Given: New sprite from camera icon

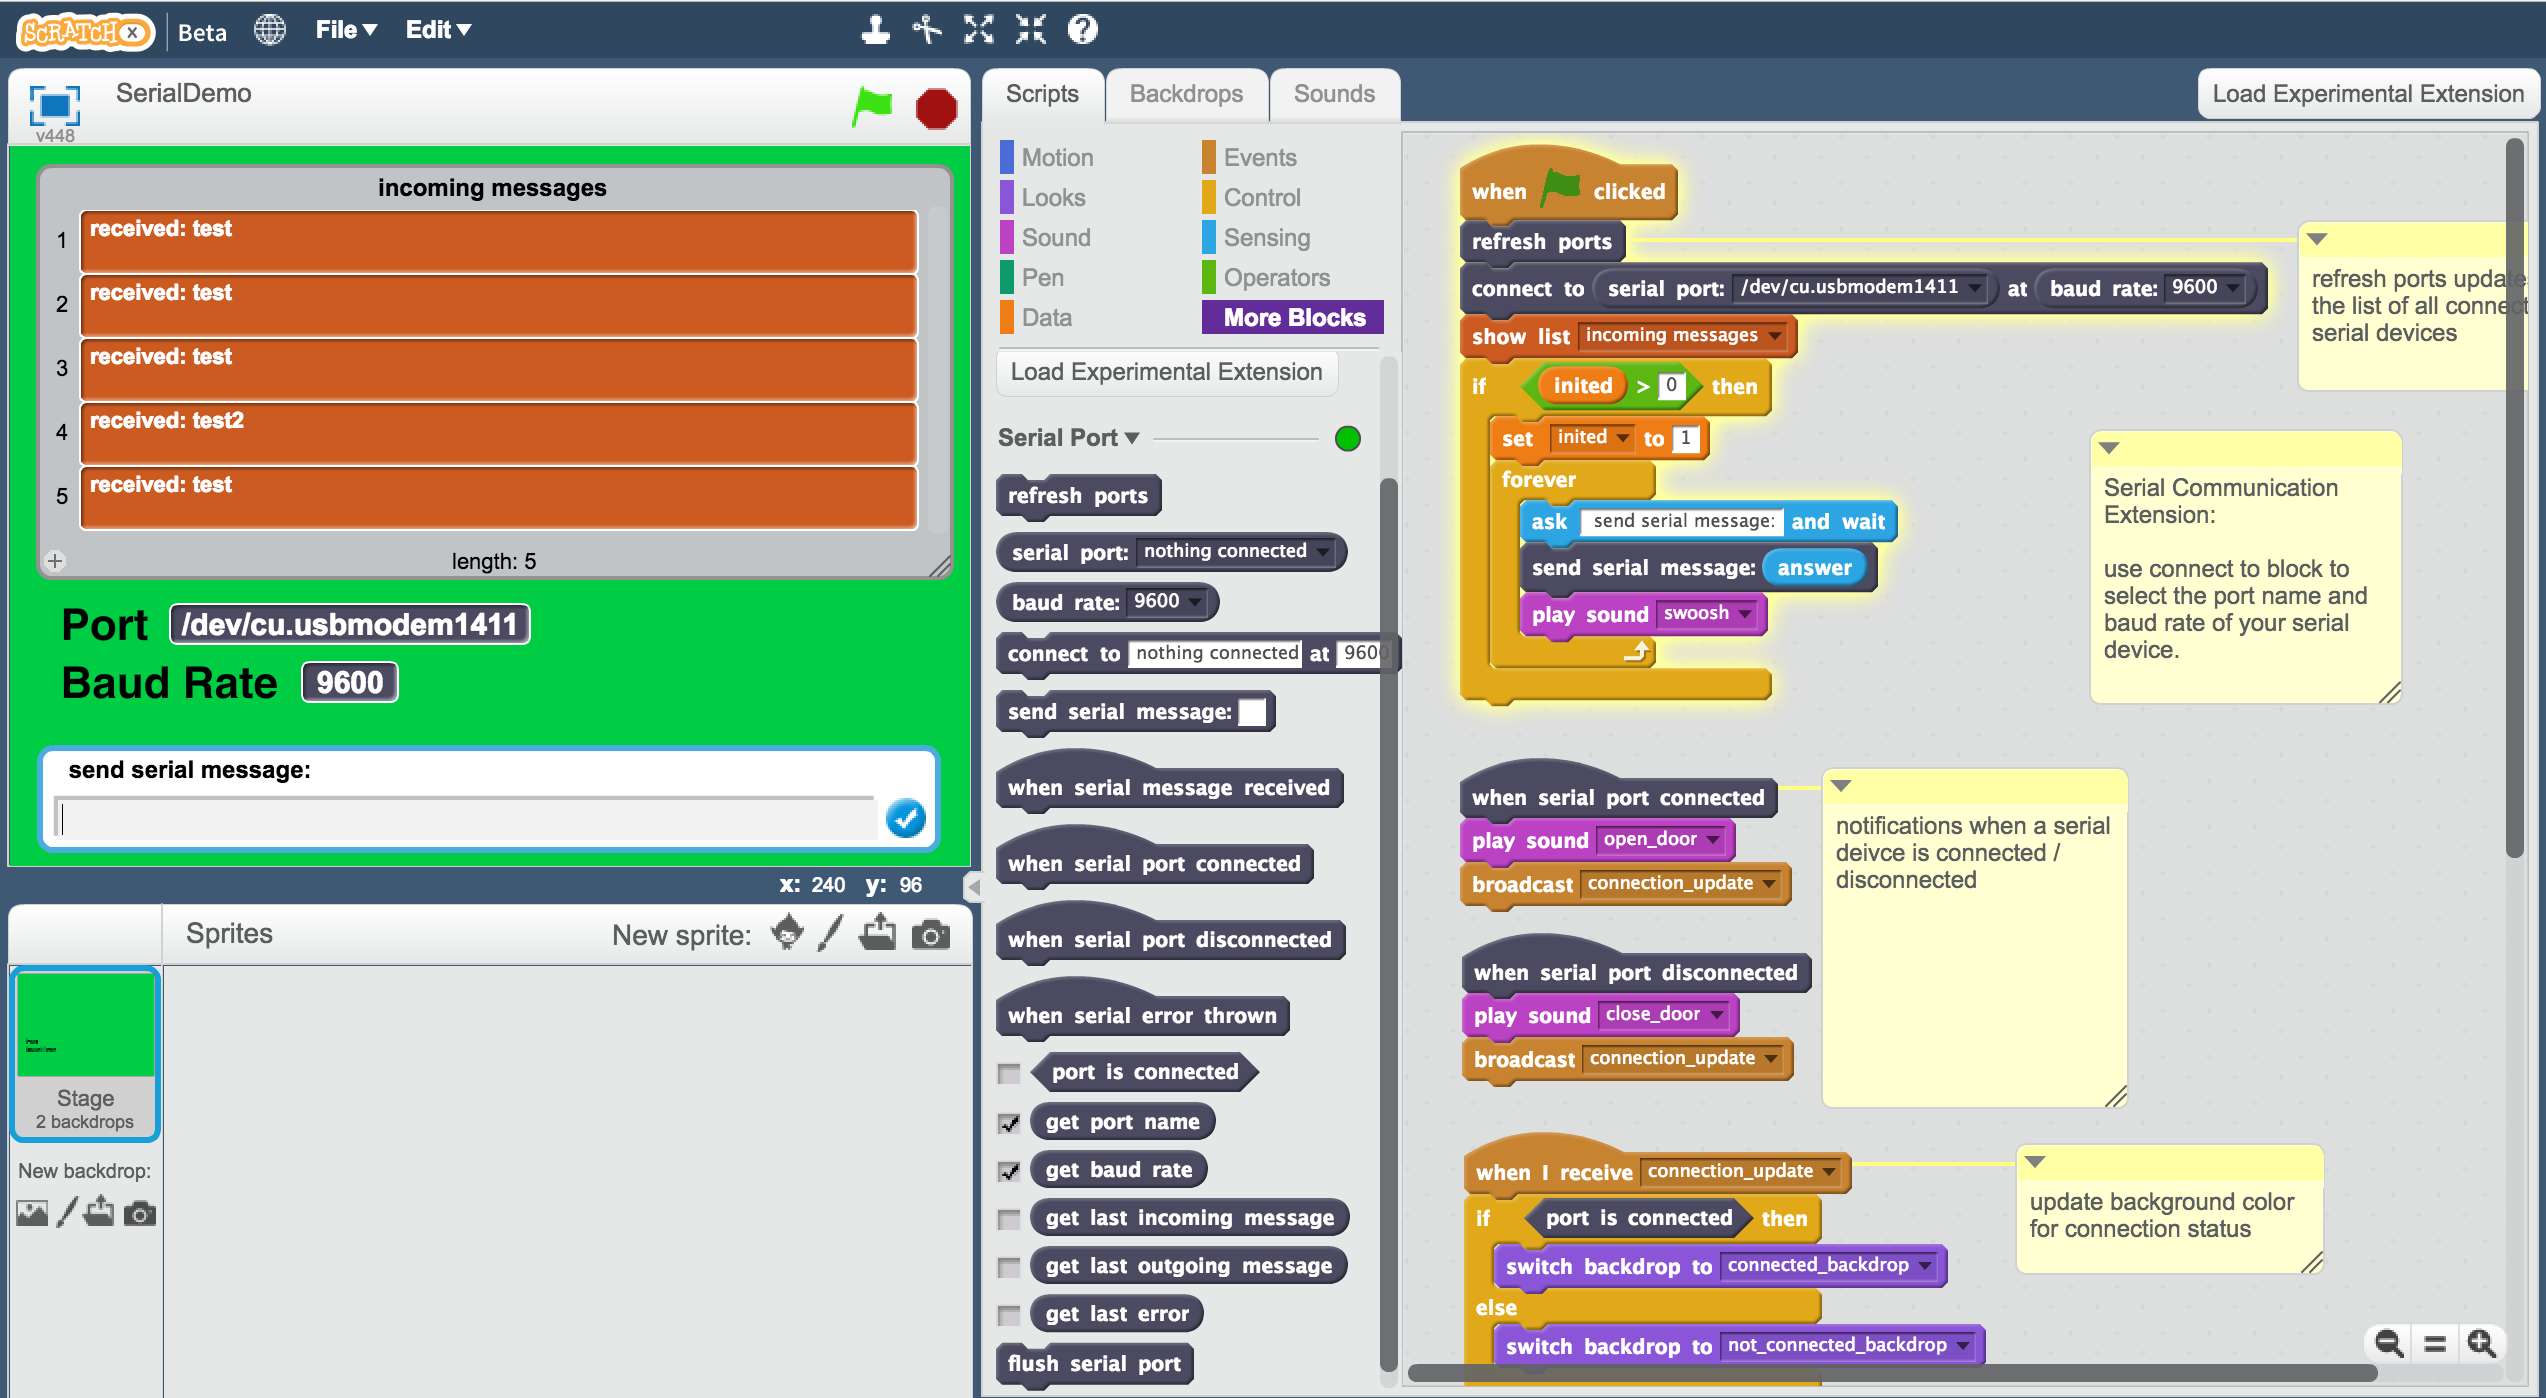Looking at the screenshot, I should tap(930, 935).
